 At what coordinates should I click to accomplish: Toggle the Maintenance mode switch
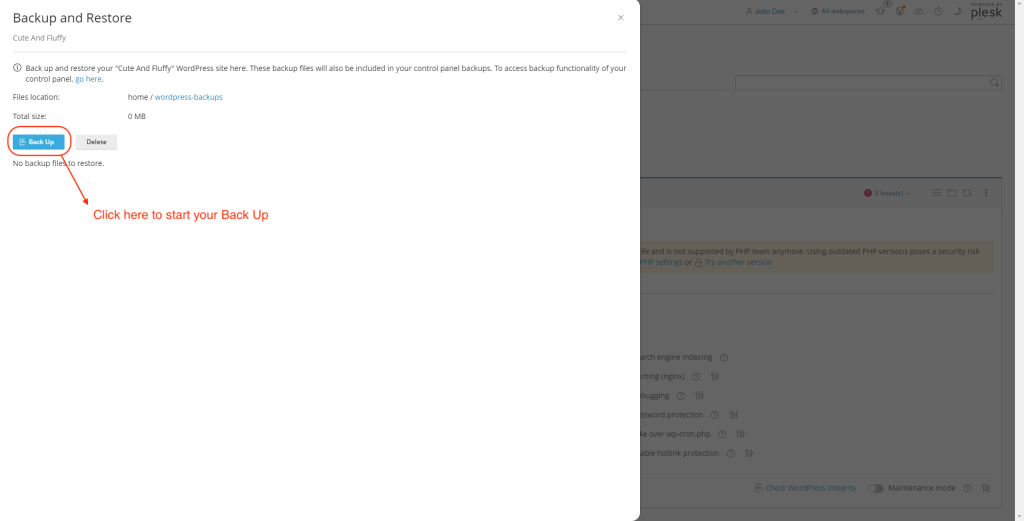tap(876, 488)
